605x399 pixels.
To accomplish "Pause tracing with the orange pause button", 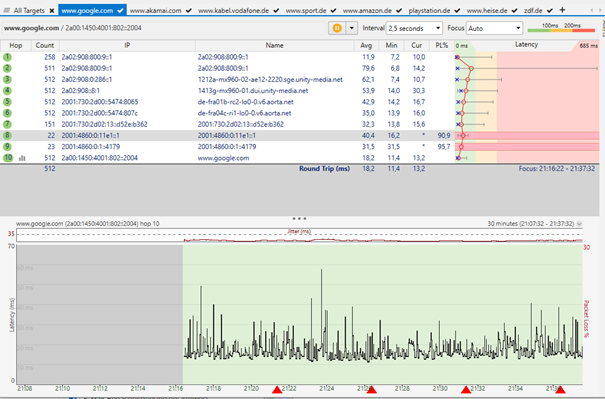I will (x=337, y=28).
